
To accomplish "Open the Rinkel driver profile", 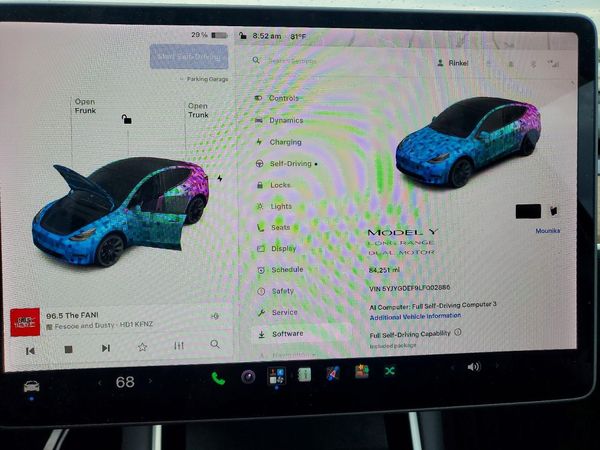I will pyautogui.click(x=453, y=63).
